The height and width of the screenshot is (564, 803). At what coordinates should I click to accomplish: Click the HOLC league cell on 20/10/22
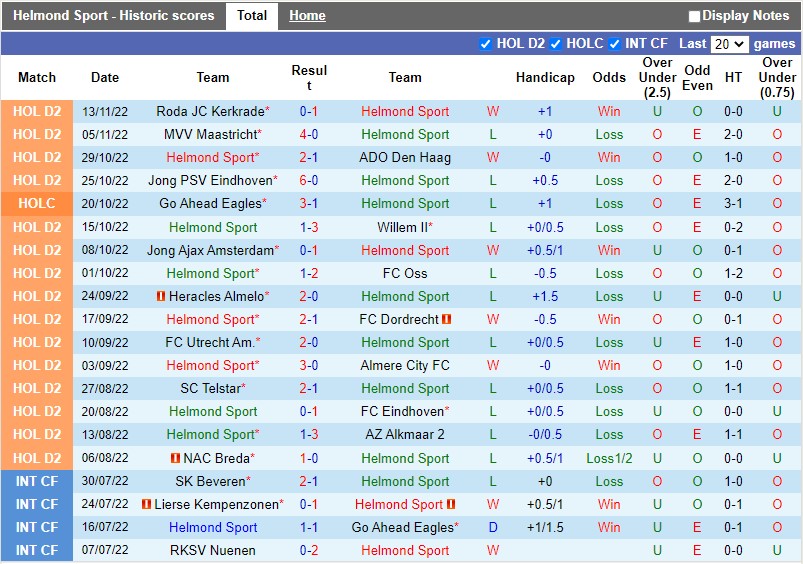coord(37,203)
